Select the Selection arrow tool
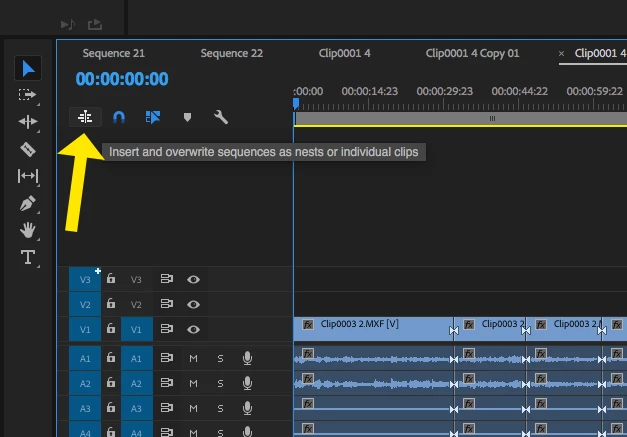 28,68
